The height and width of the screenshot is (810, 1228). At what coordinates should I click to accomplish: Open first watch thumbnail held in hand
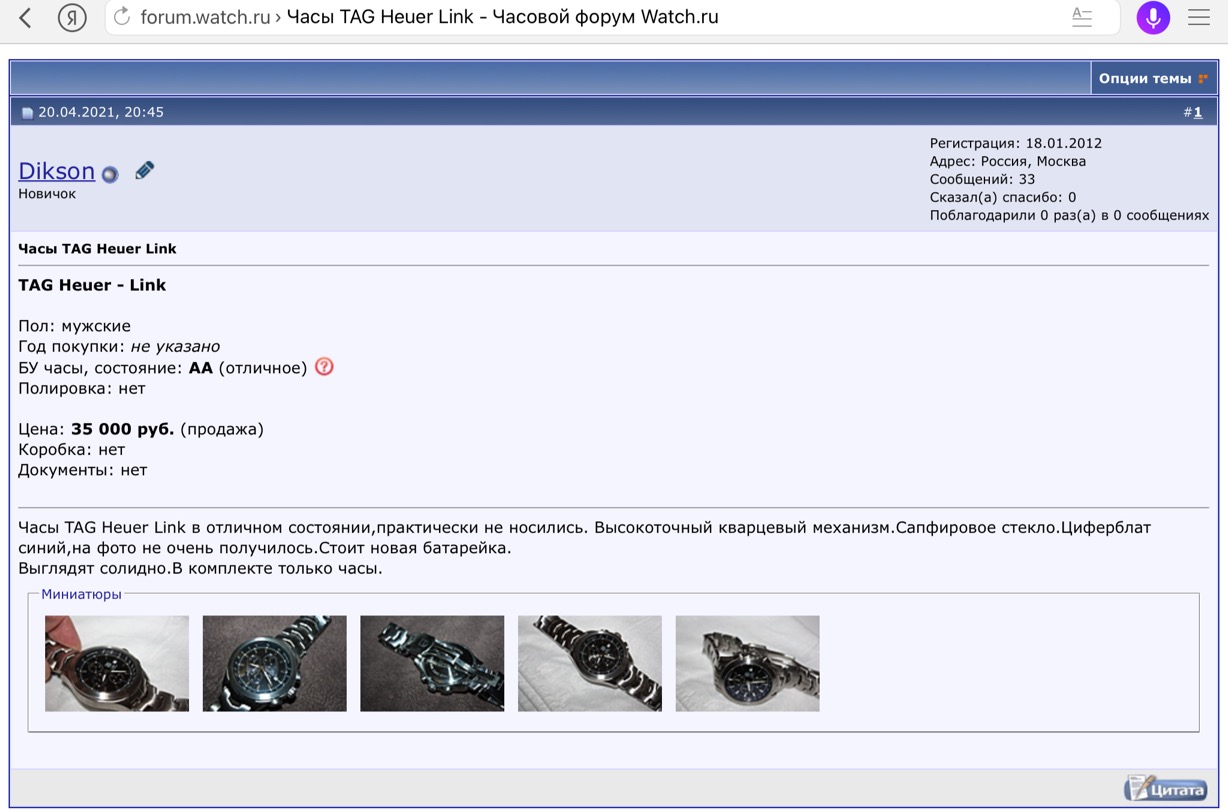click(117, 663)
